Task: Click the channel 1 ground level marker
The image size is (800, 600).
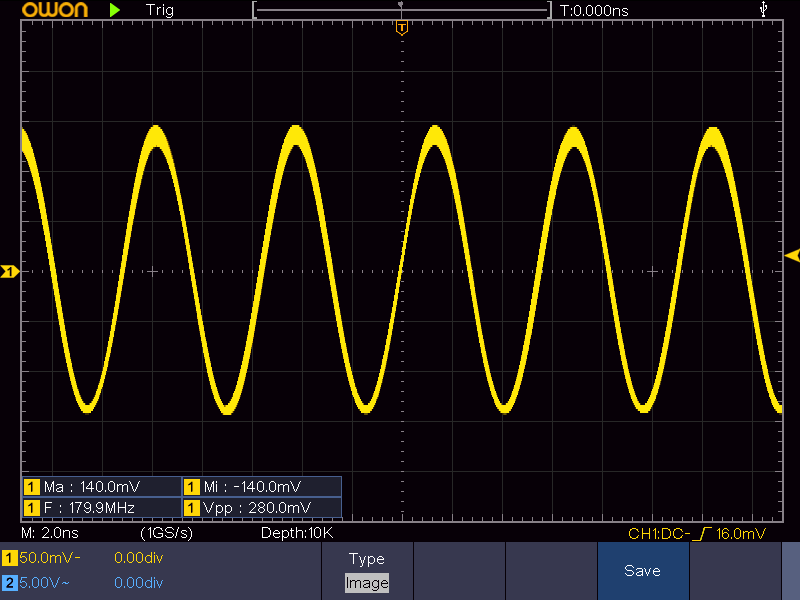Action: click(10, 271)
